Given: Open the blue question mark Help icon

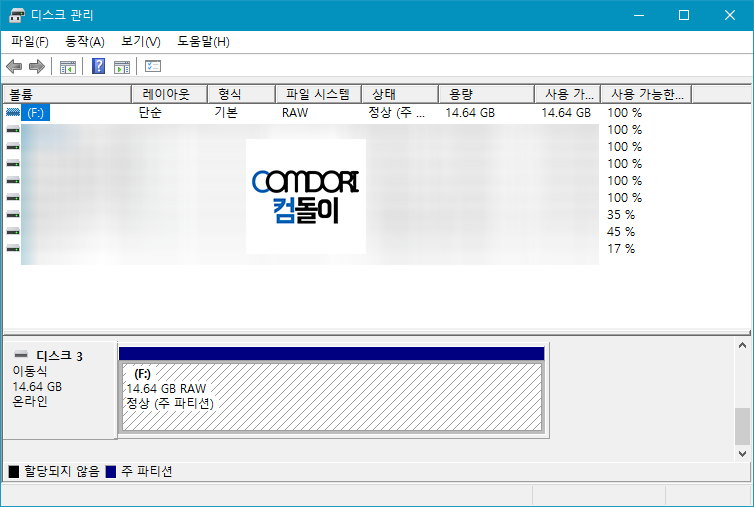Looking at the screenshot, I should pyautogui.click(x=99, y=66).
